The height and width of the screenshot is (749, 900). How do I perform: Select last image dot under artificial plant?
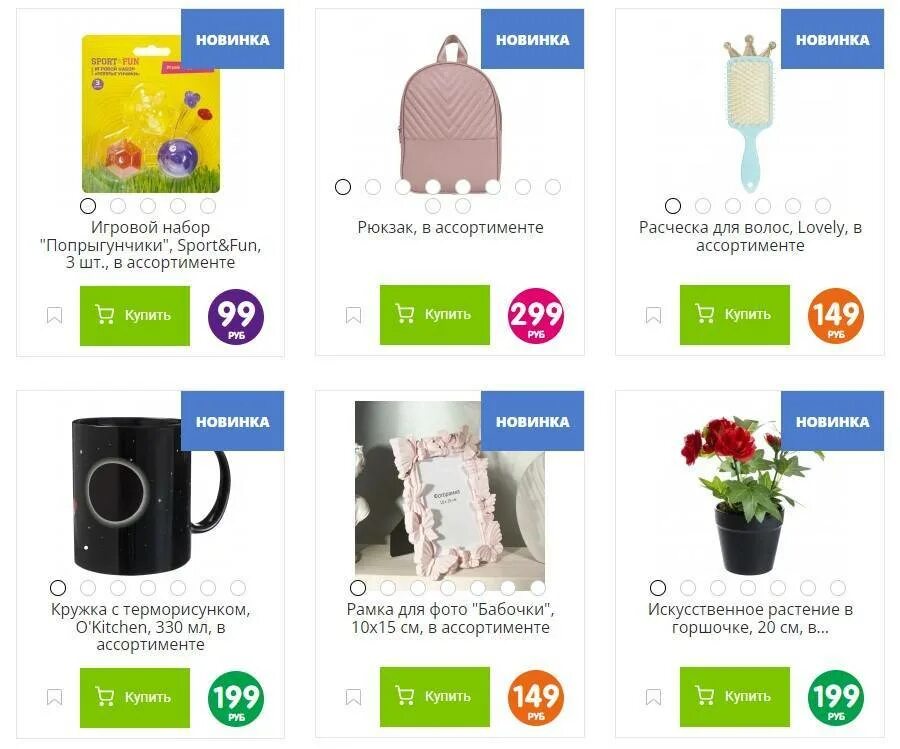click(838, 588)
